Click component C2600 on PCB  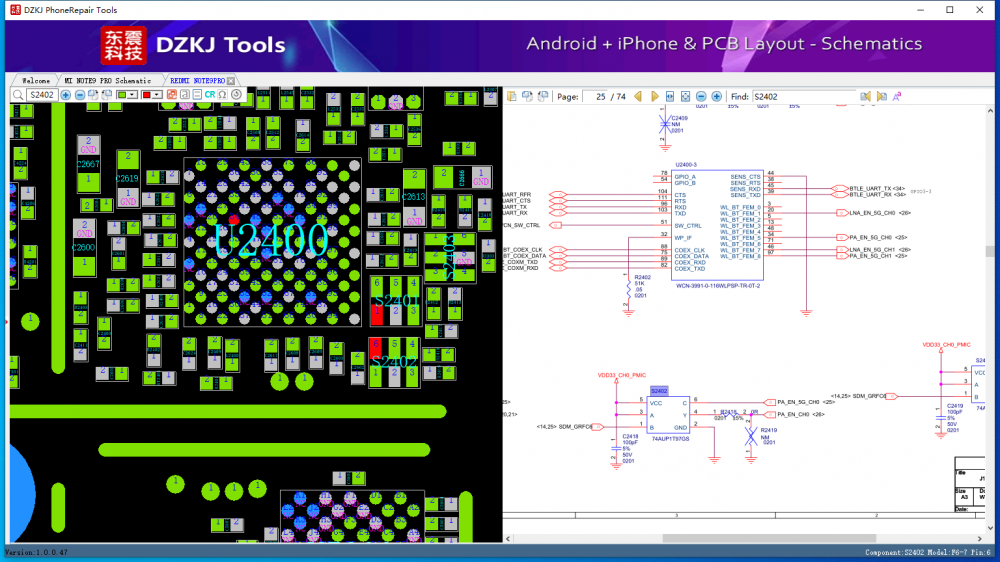(84, 248)
